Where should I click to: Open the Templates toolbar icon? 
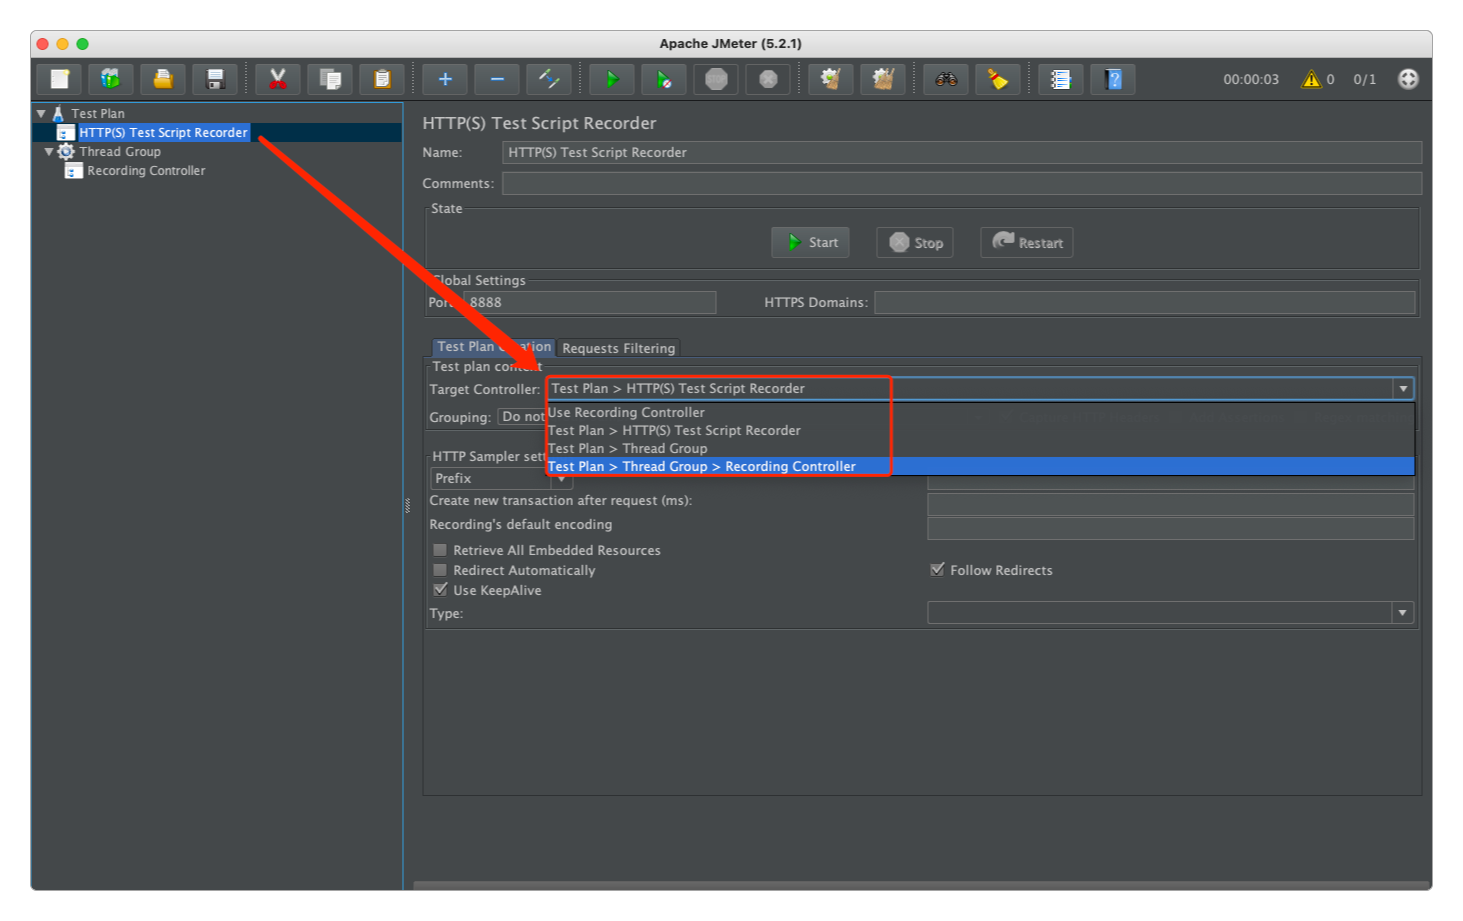(111, 79)
